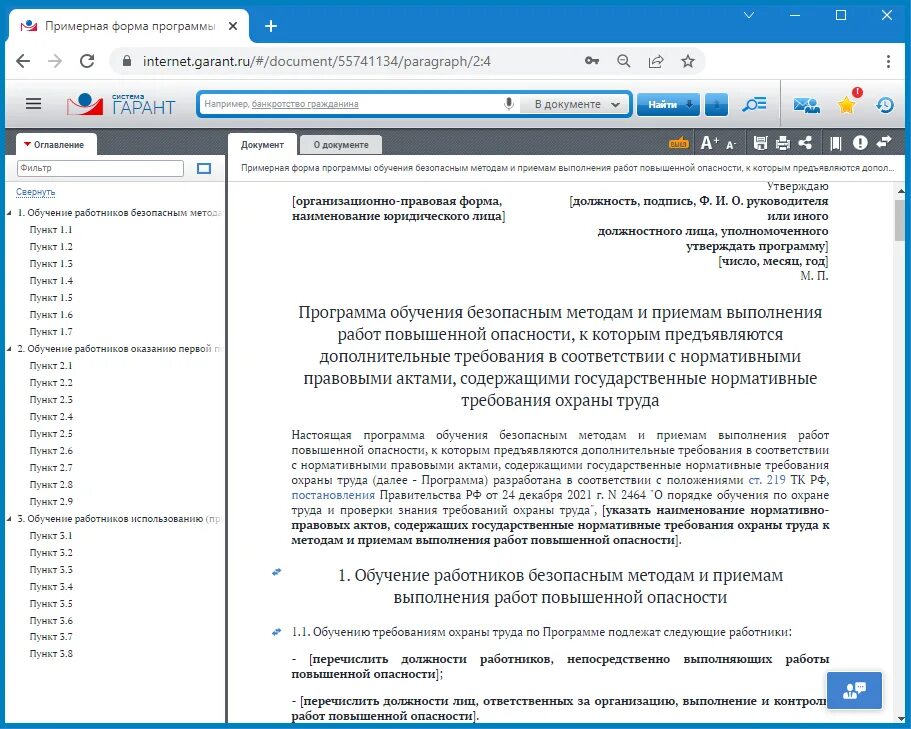Screen dimensions: 911x729
Task: Activate the microphone voice search icon
Action: tap(508, 104)
